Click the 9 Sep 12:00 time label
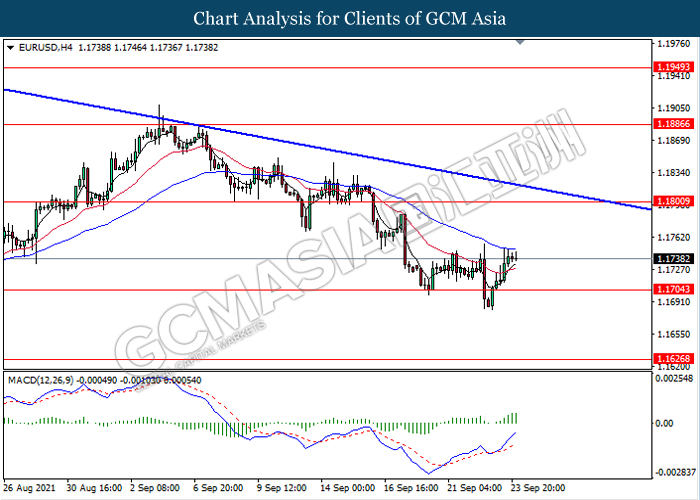Image resolution: width=700 pixels, height=500 pixels. coord(282,488)
